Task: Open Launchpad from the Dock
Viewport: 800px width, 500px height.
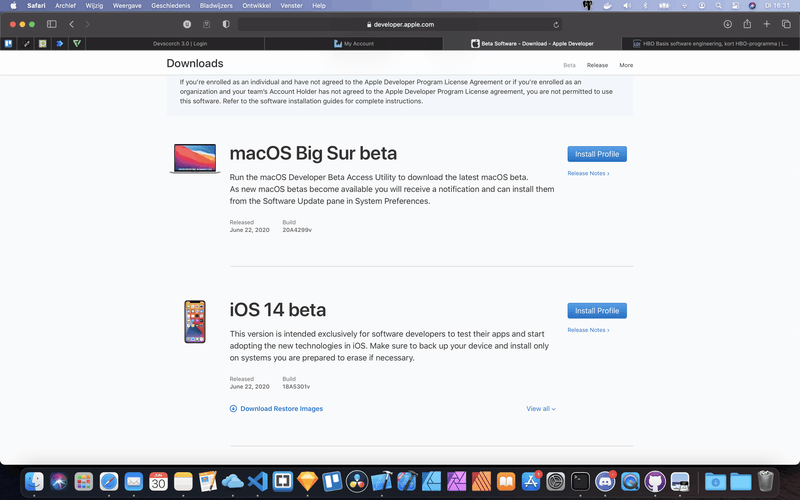Action: click(x=84, y=481)
